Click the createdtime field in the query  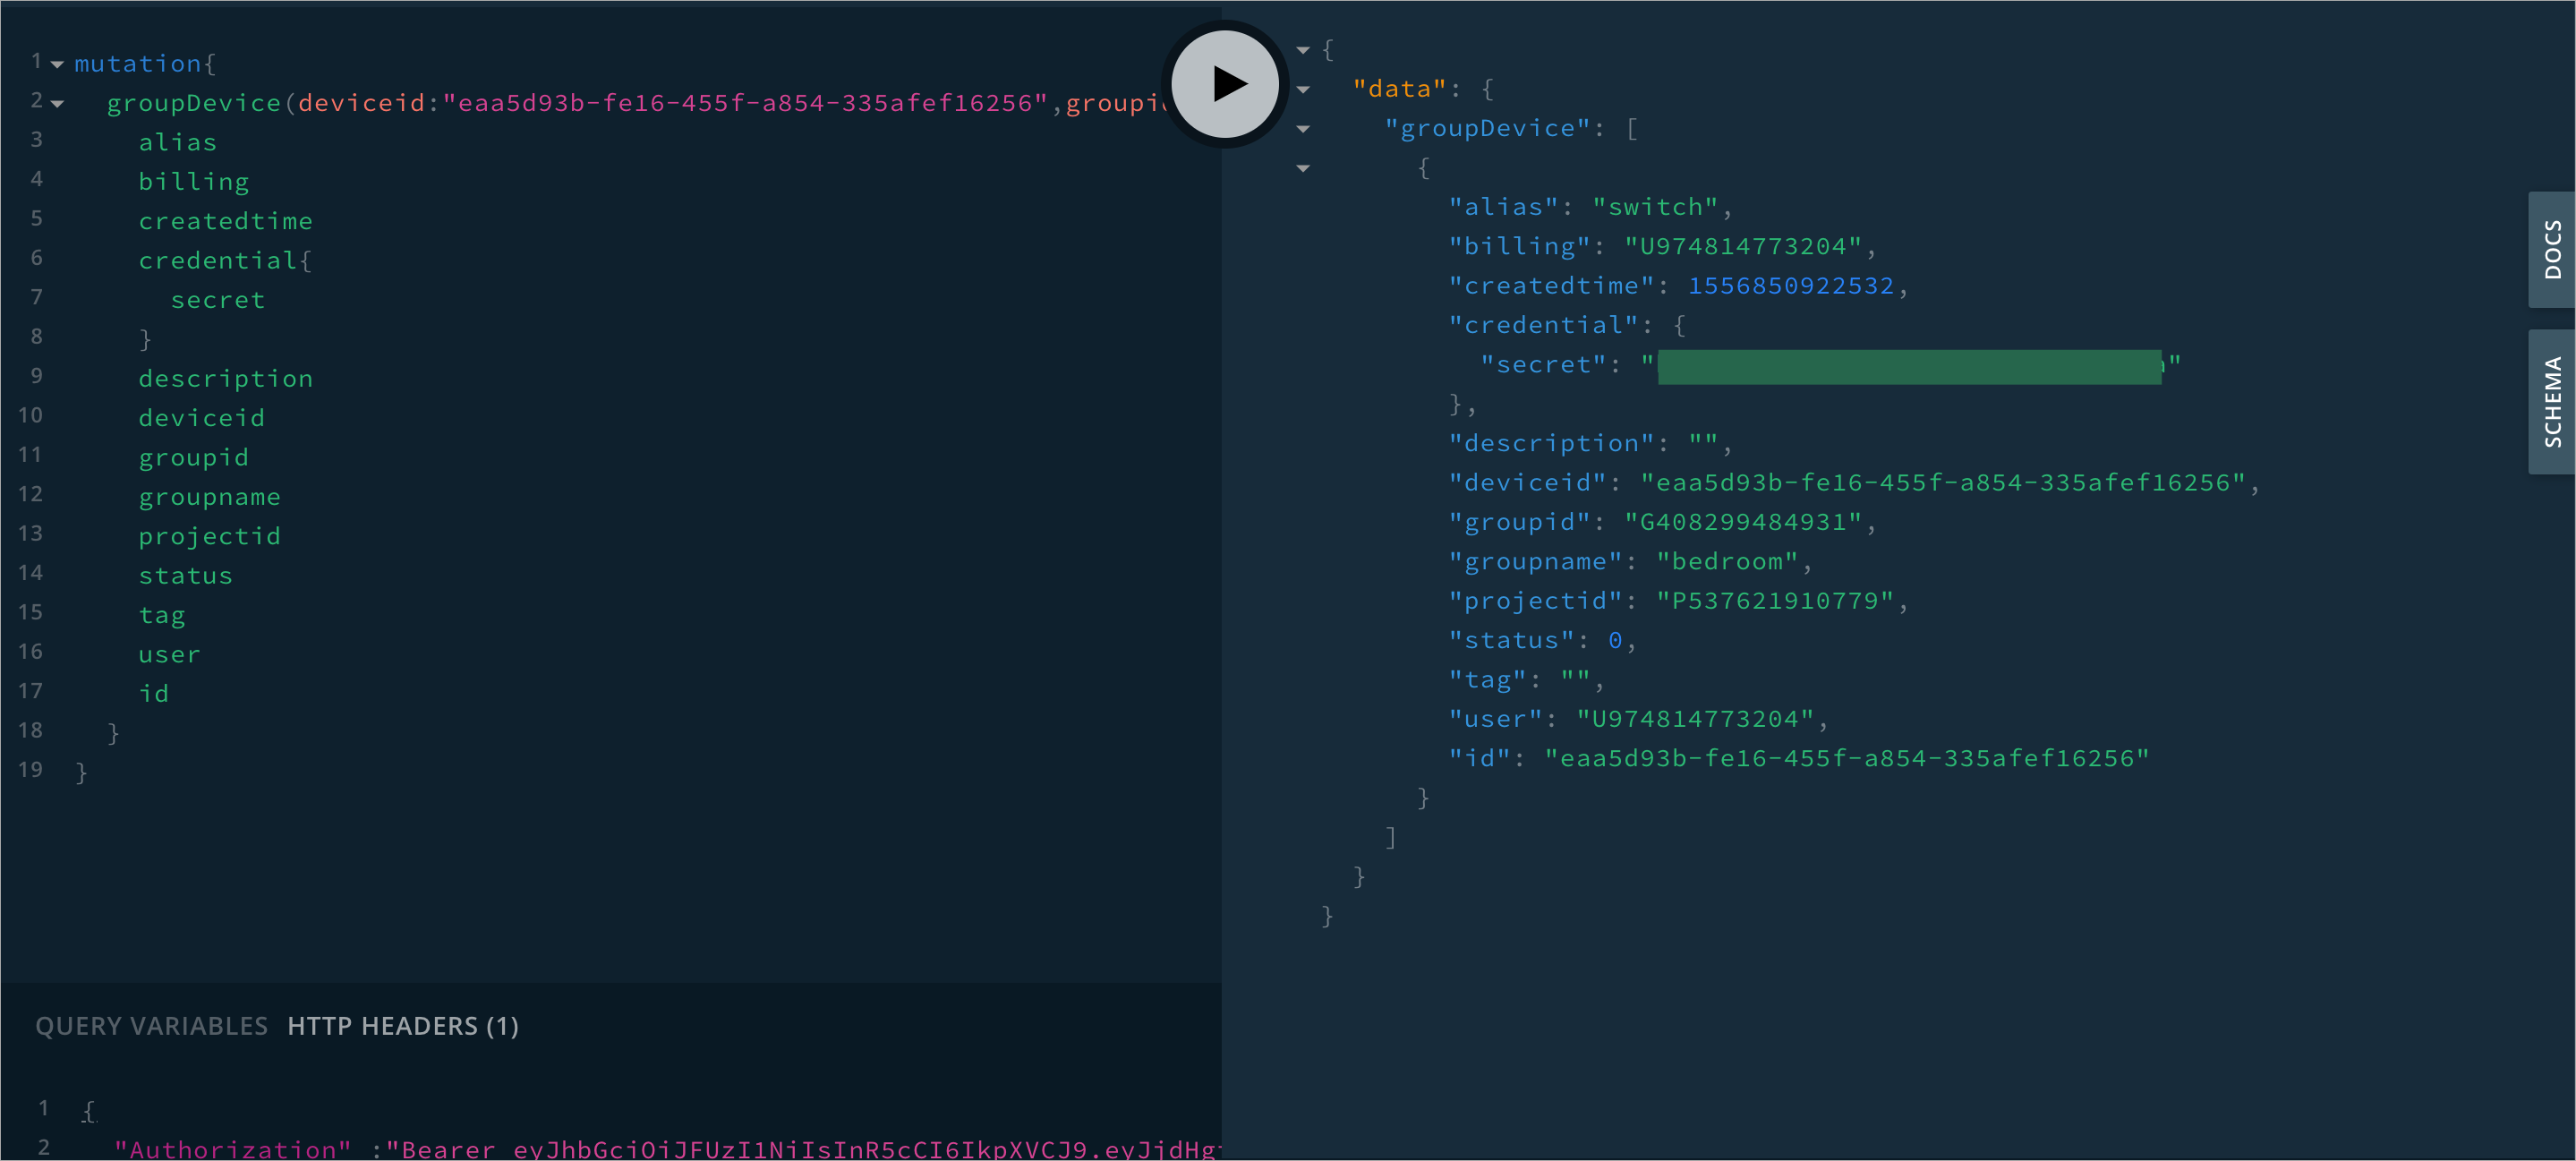click(226, 221)
